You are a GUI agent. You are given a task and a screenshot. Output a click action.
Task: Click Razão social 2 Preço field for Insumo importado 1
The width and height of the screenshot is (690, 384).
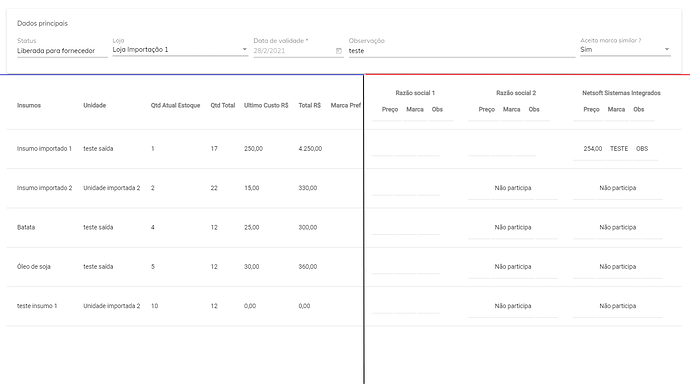click(479, 150)
